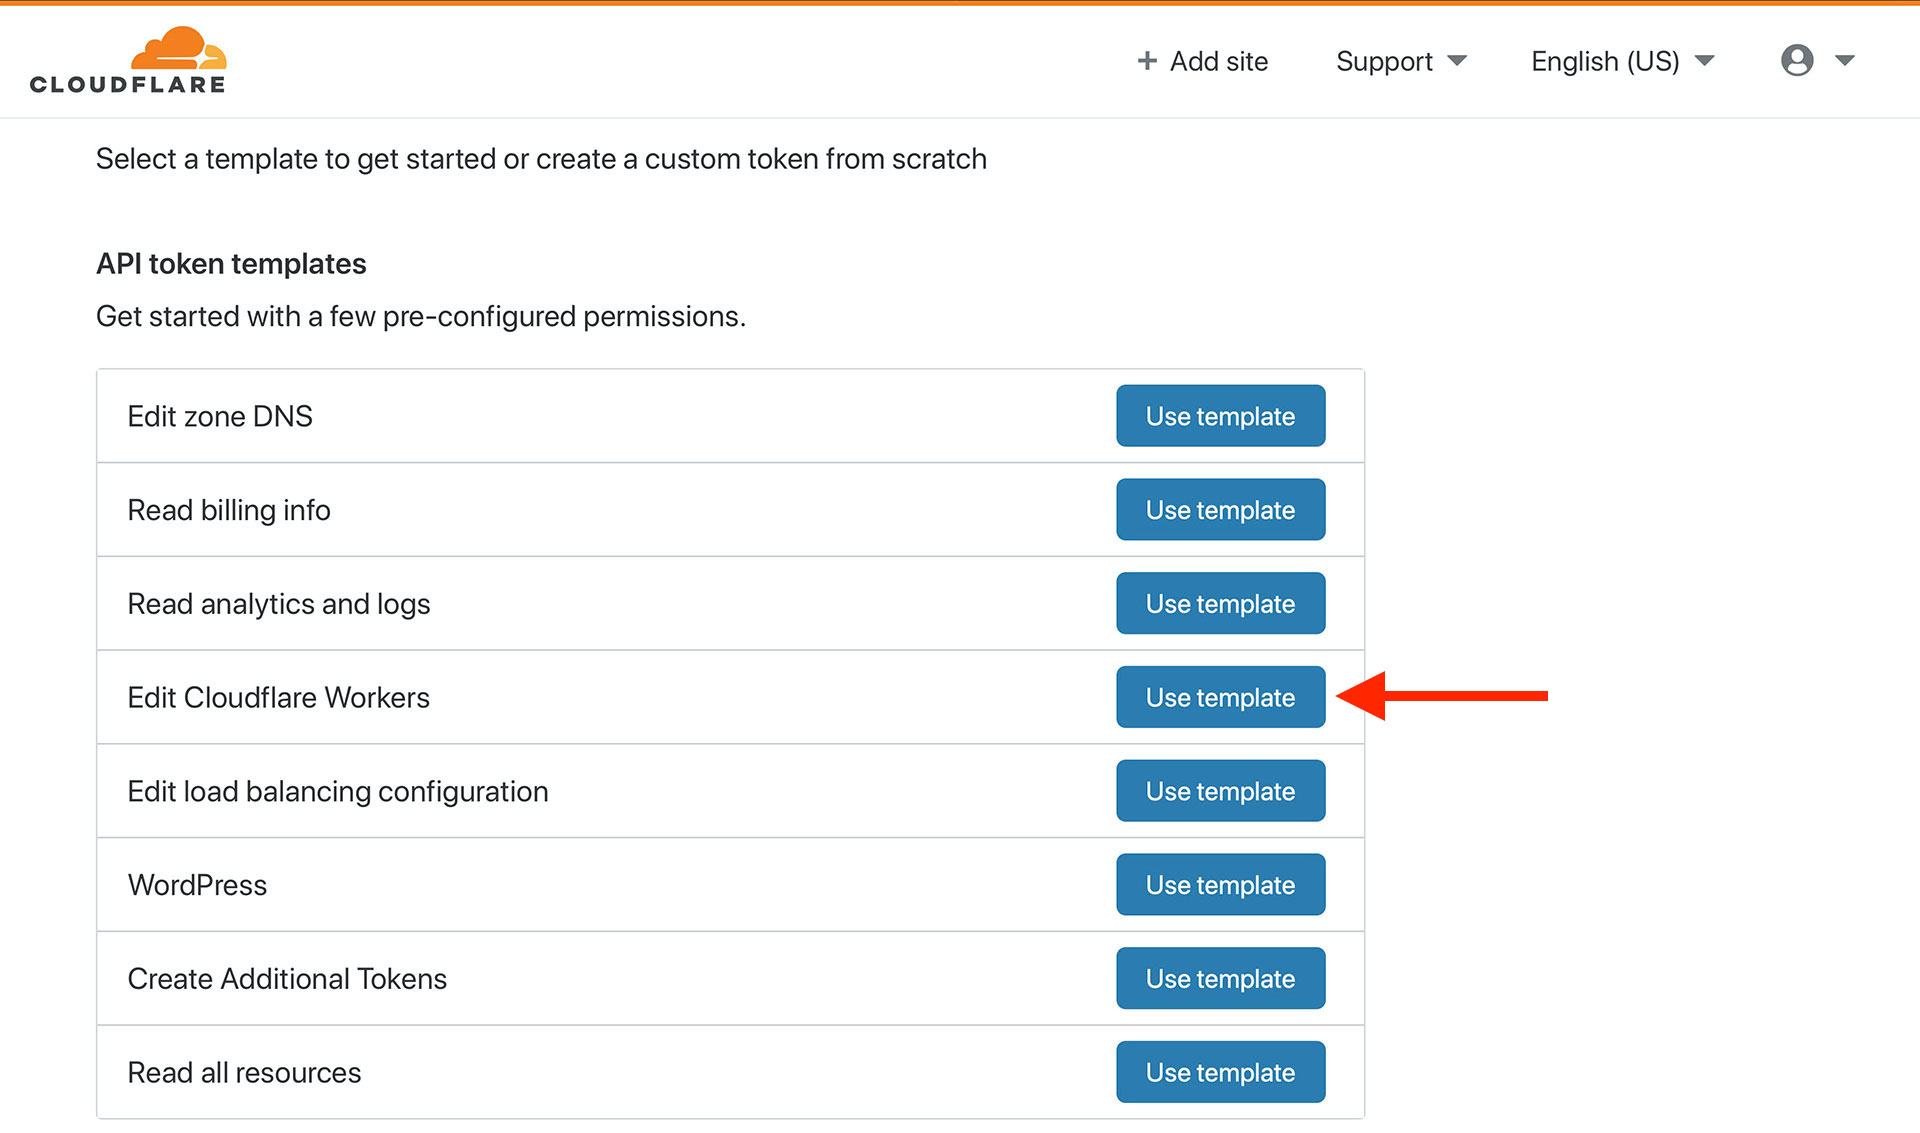Screen dimensions: 1920x1133
Task: Click the plus icon beside Add site
Action: coord(1147,61)
